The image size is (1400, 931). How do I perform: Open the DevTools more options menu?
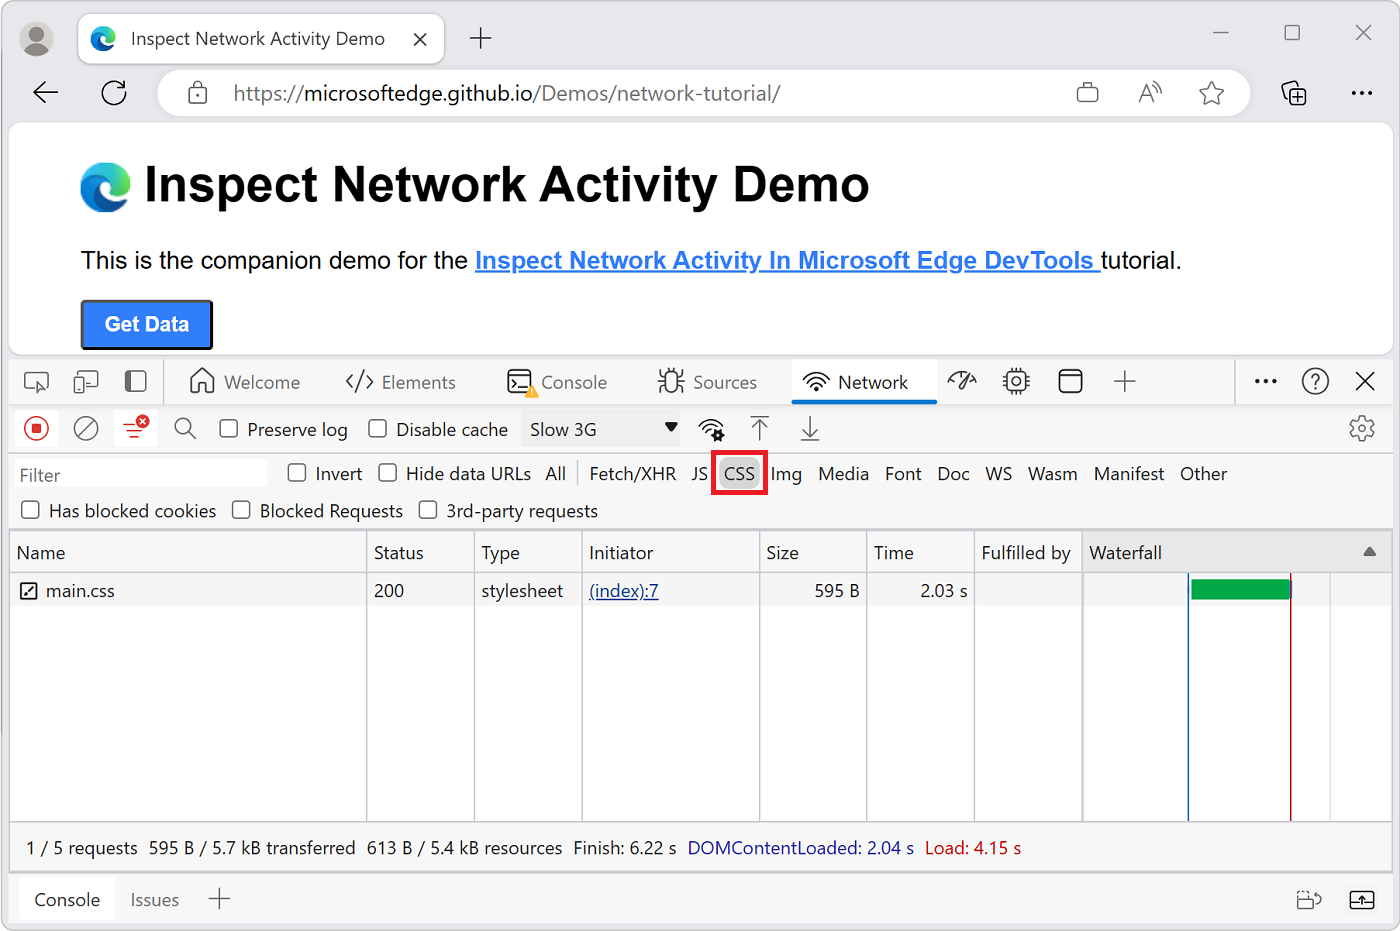pyautogui.click(x=1266, y=381)
